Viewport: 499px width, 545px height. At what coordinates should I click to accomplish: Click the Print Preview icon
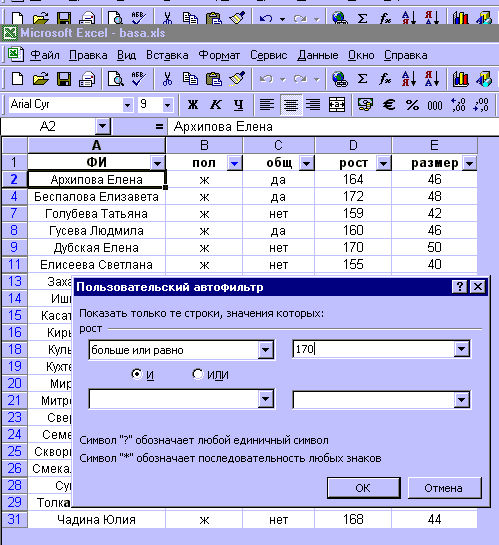point(115,79)
